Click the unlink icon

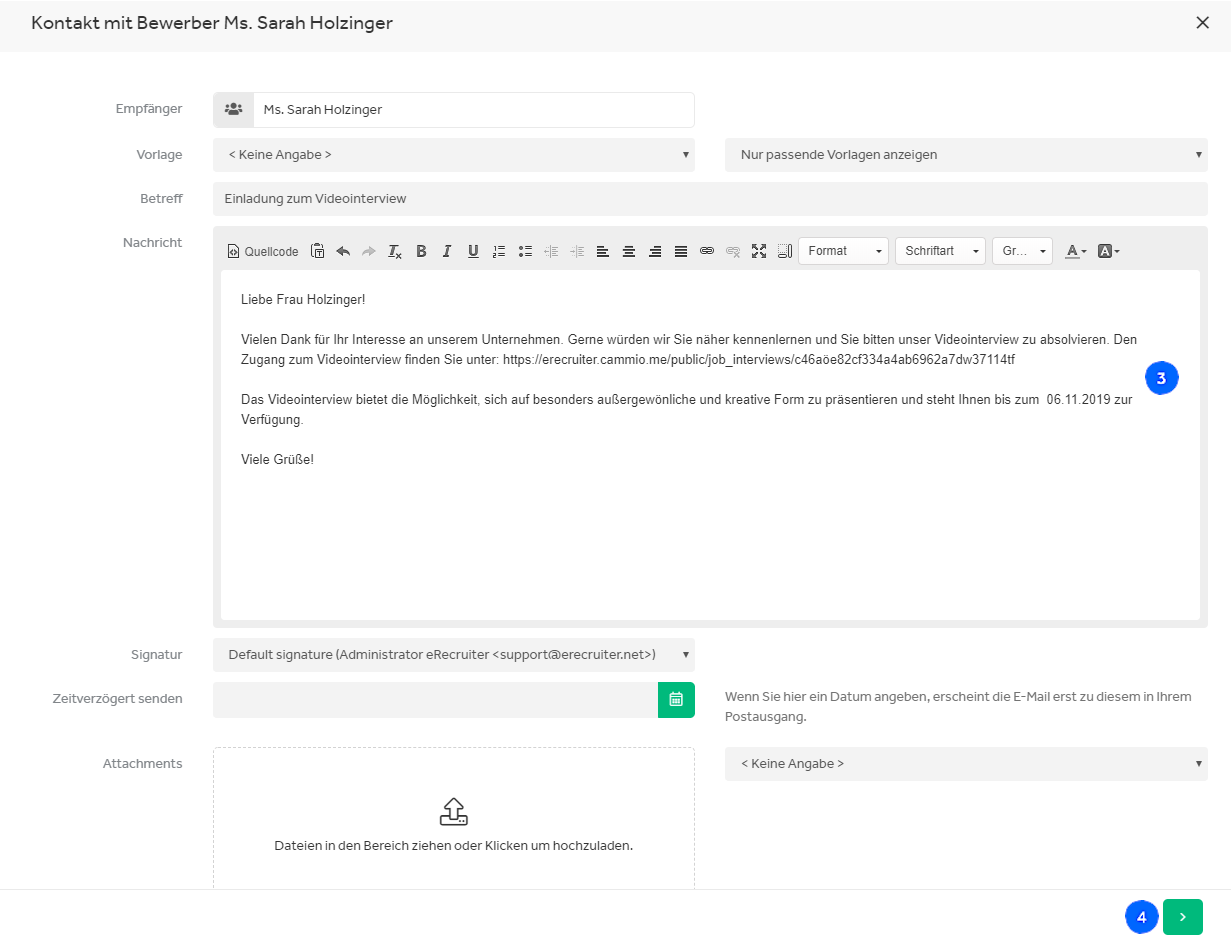coord(733,251)
